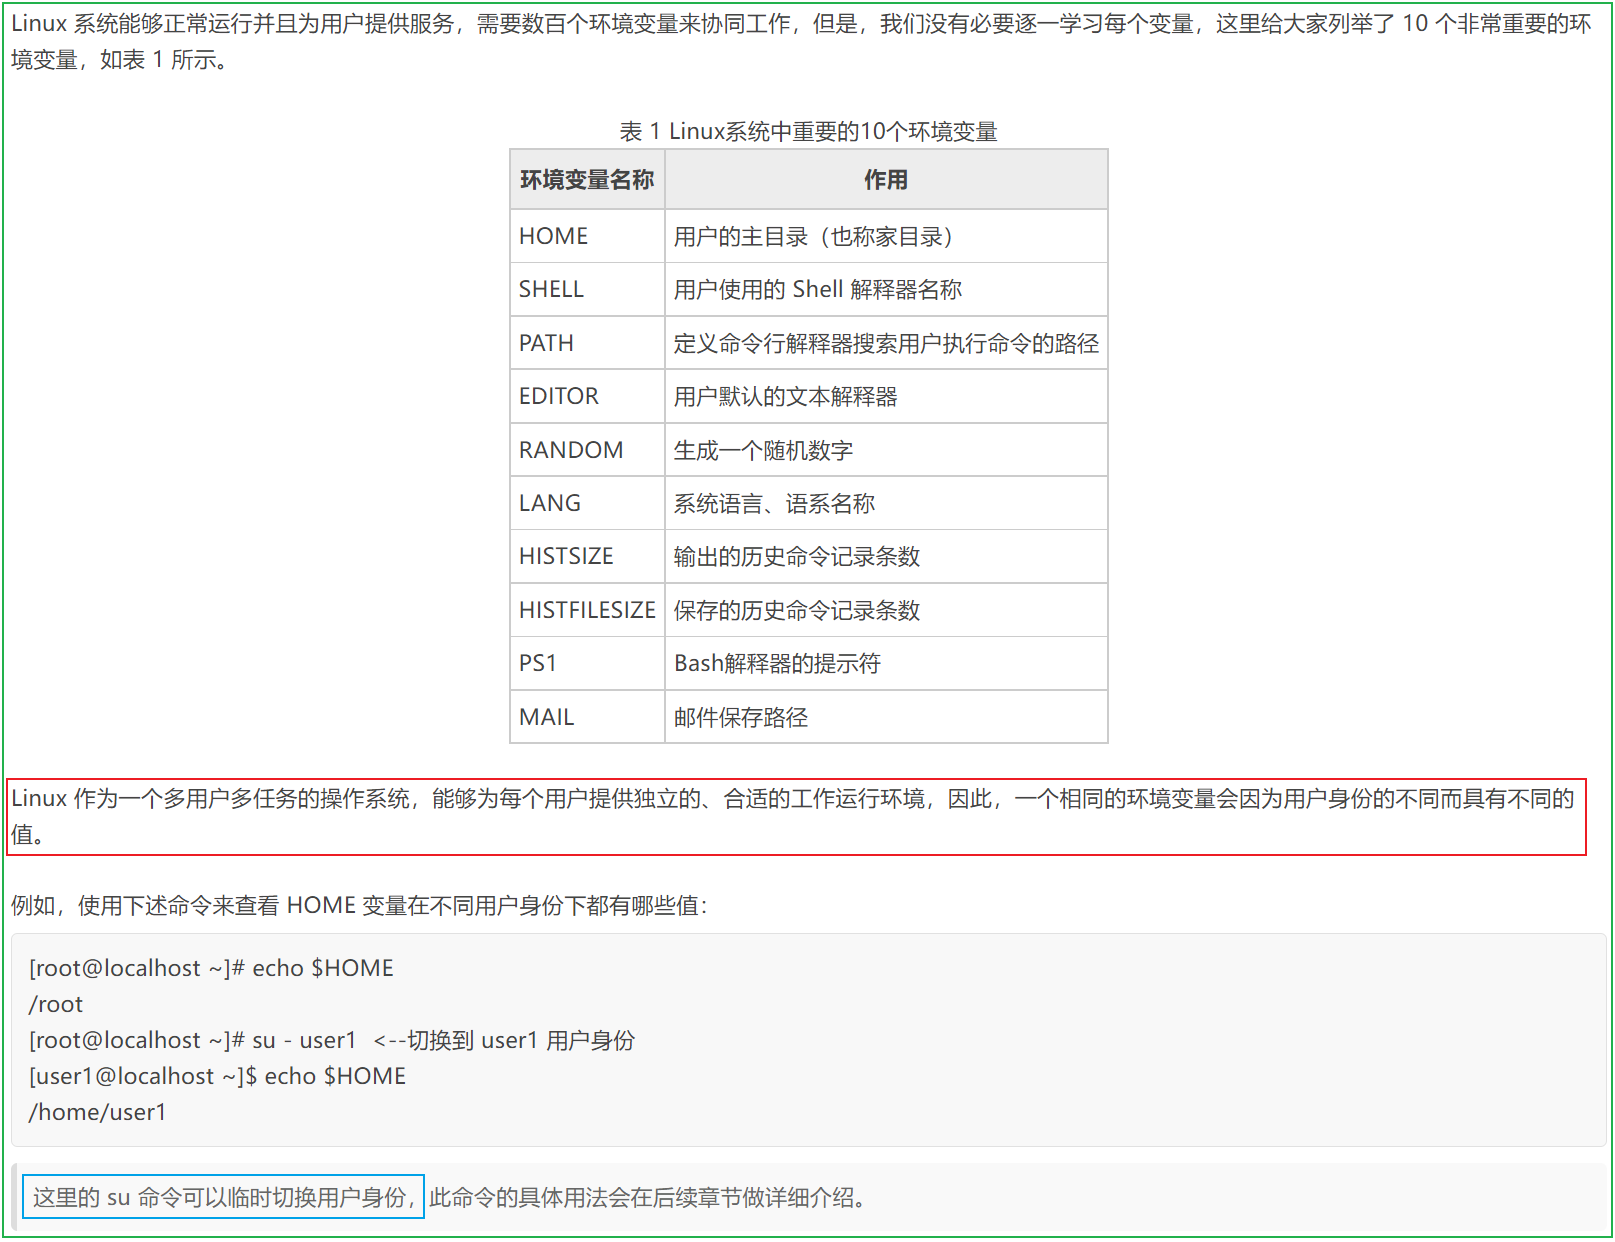1615x1242 pixels.
Task: Click the description 邮件保存路径
Action: coord(886,717)
